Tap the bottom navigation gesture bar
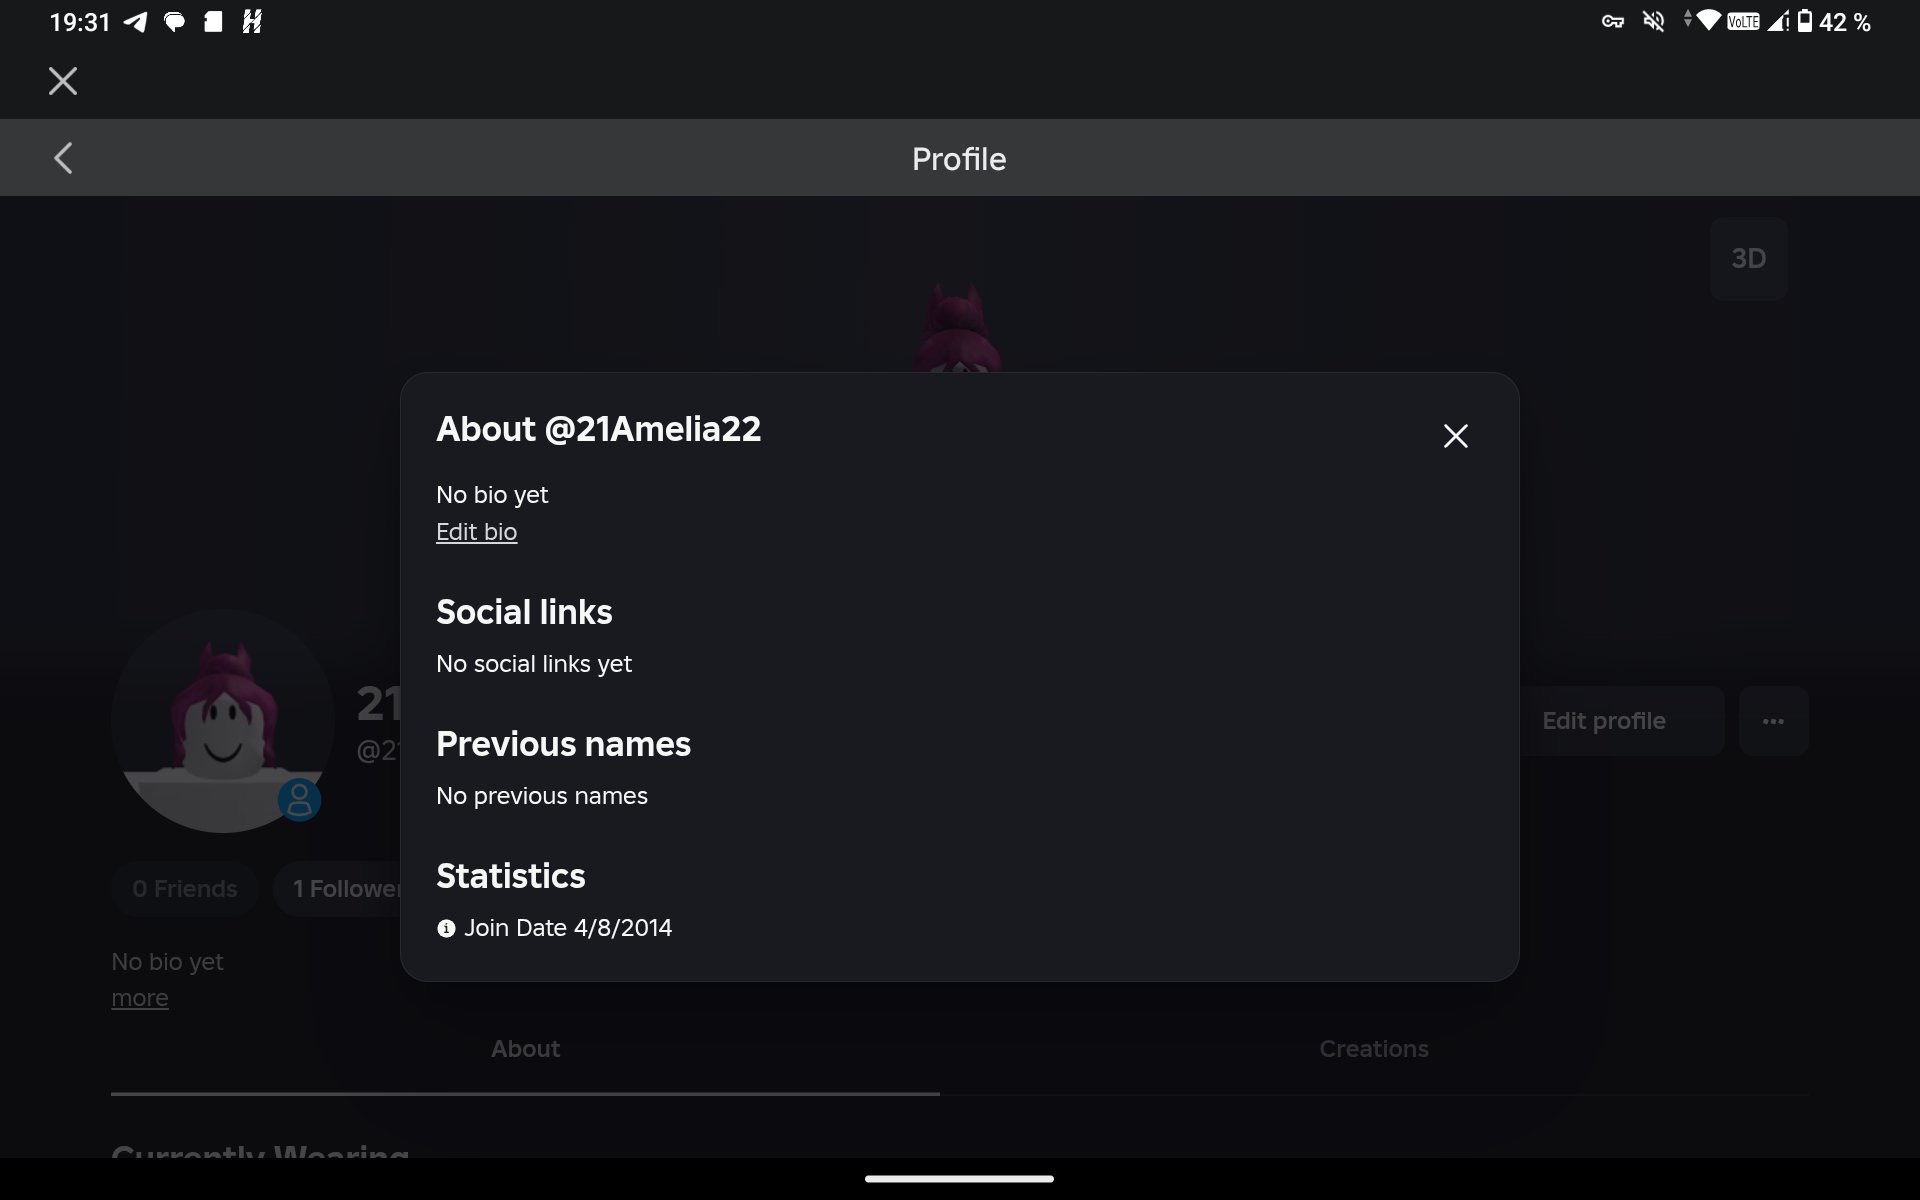 tap(959, 1179)
